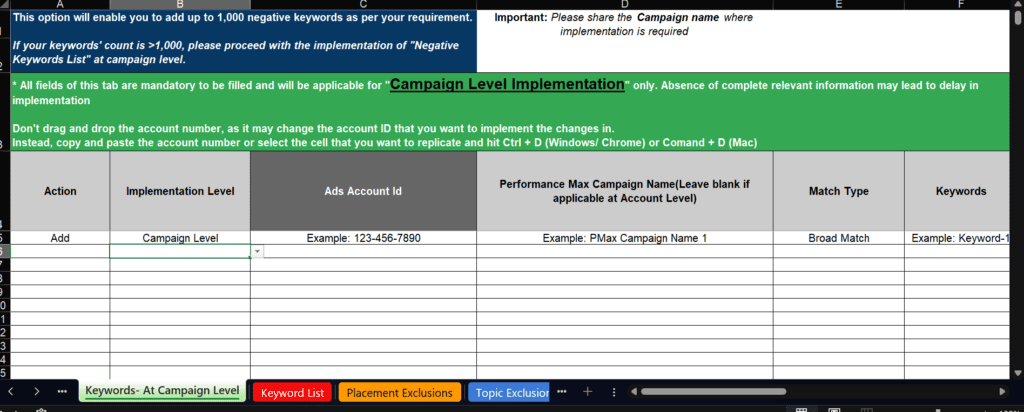Select empty Ads Account Id cell under example
Image resolution: width=1024 pixels, height=412 pixels.
[363, 251]
